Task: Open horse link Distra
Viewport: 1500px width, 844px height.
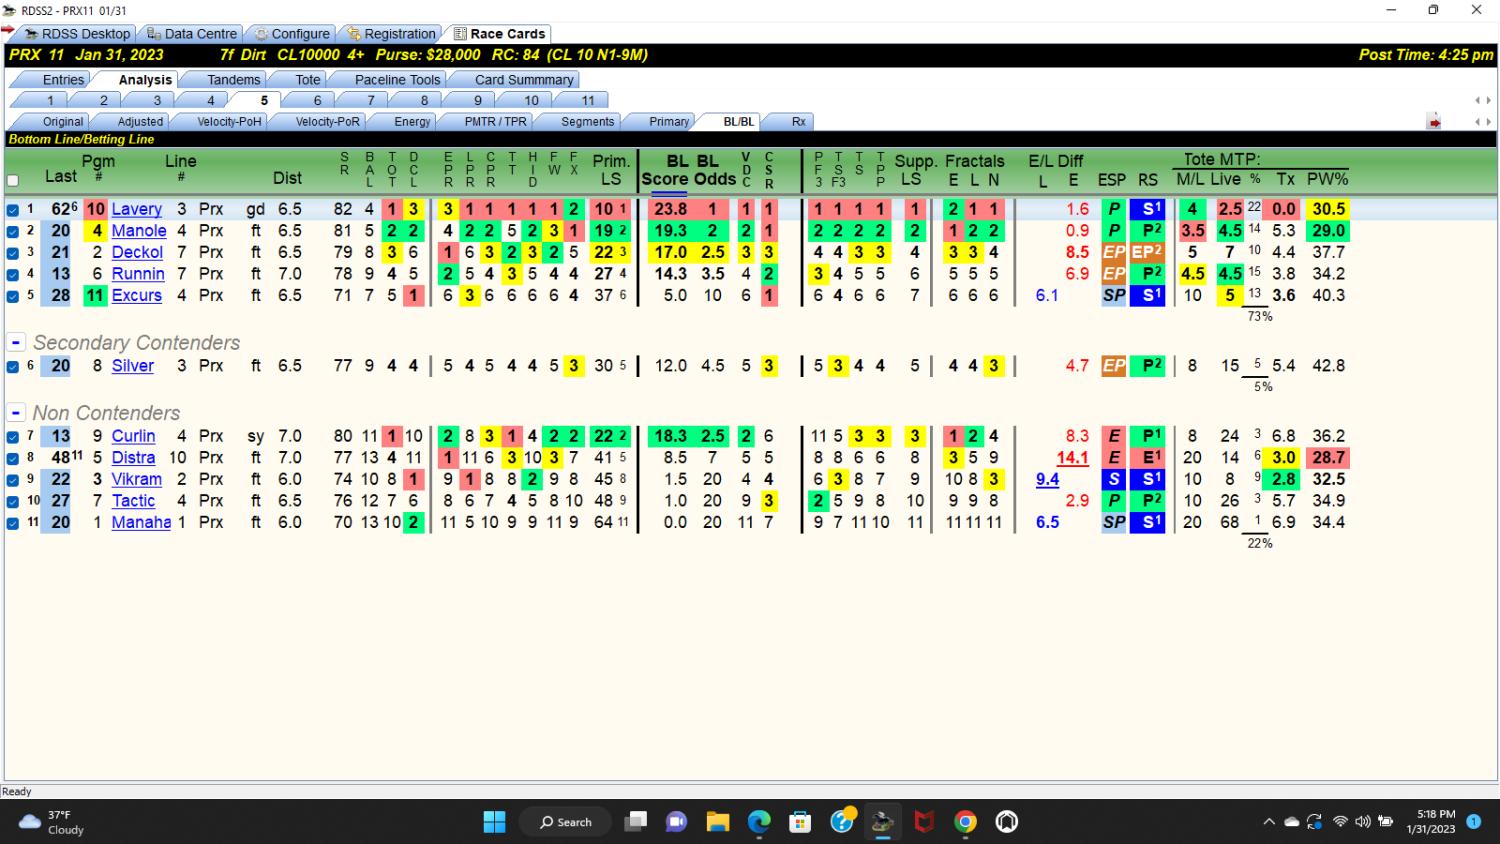Action: tap(133, 457)
